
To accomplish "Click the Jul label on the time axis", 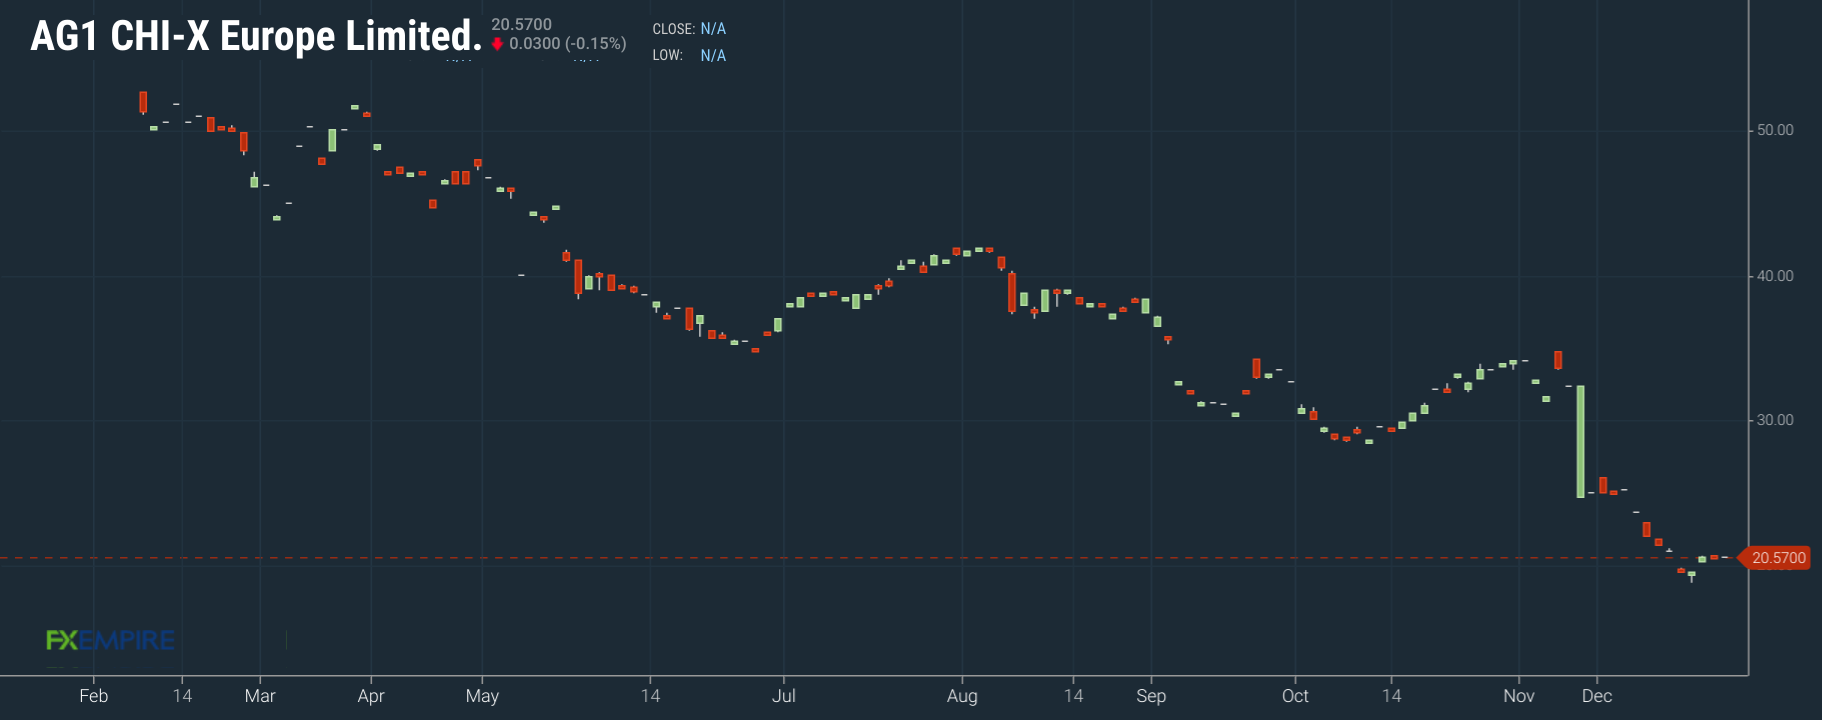I will click(x=784, y=696).
